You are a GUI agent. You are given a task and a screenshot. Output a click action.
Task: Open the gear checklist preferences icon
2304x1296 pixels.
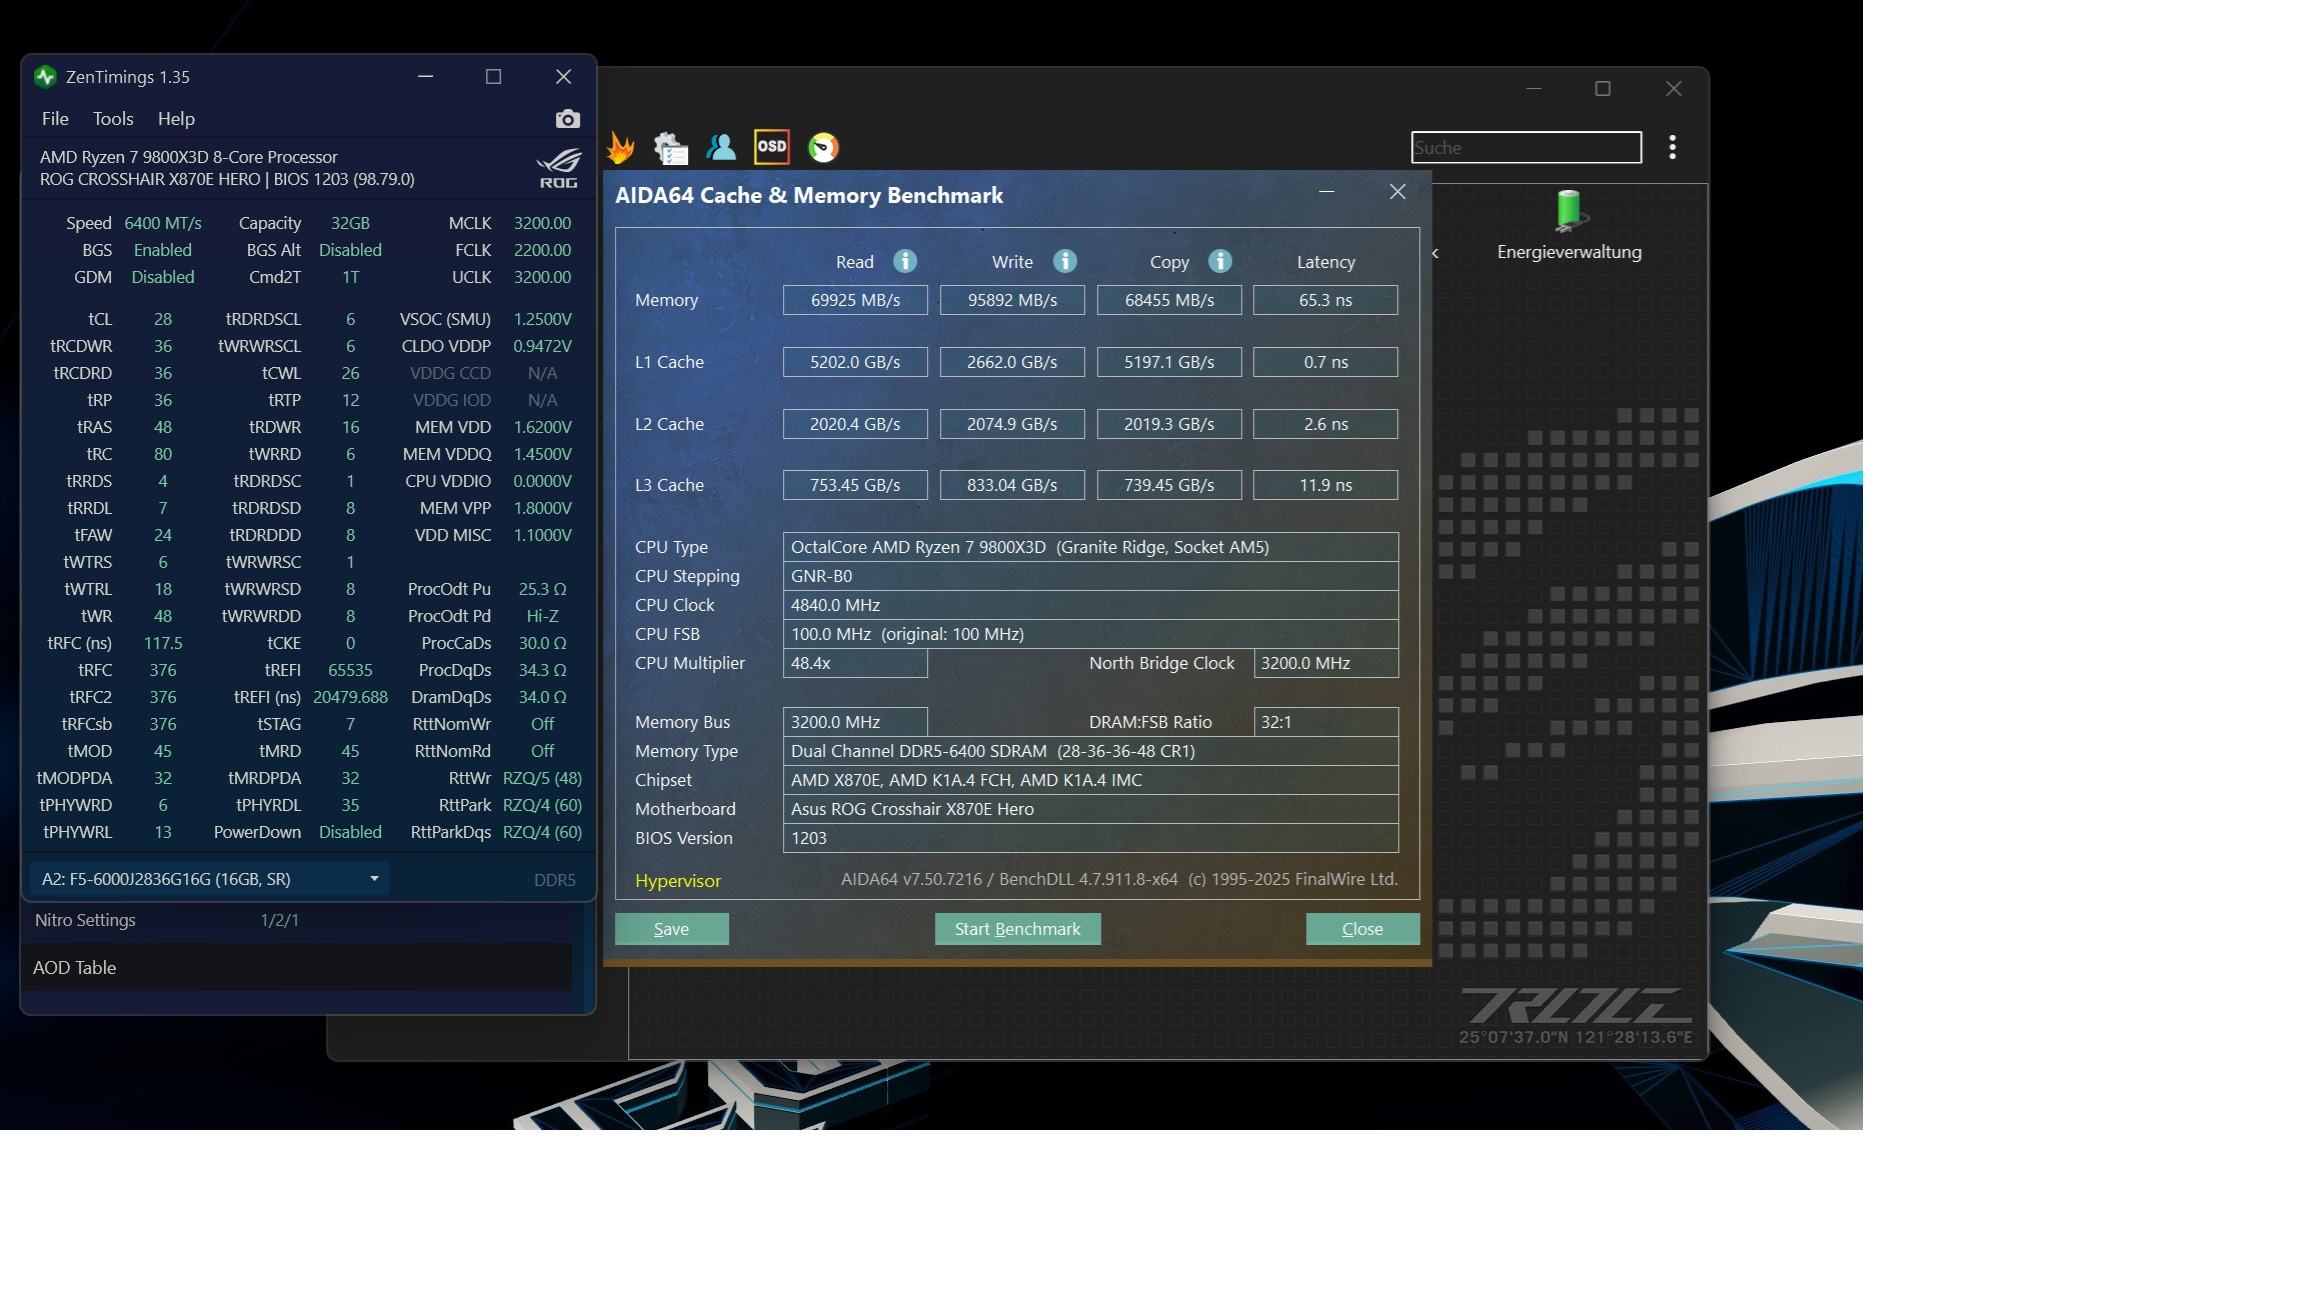tap(670, 148)
